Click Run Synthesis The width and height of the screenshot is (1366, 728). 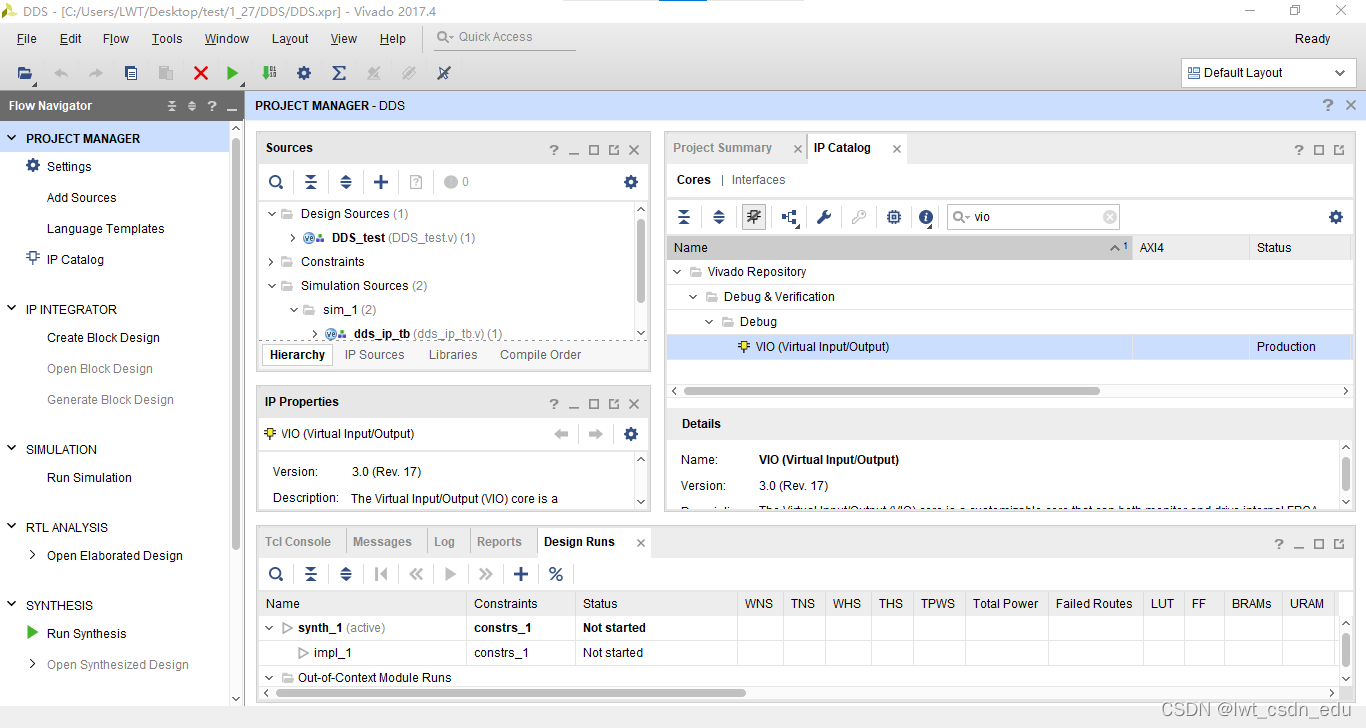pos(87,634)
